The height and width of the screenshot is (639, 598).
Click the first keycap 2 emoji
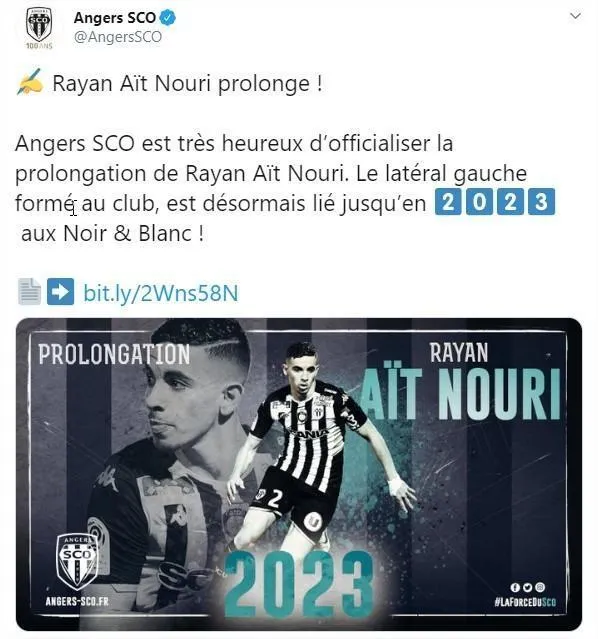coord(448,201)
